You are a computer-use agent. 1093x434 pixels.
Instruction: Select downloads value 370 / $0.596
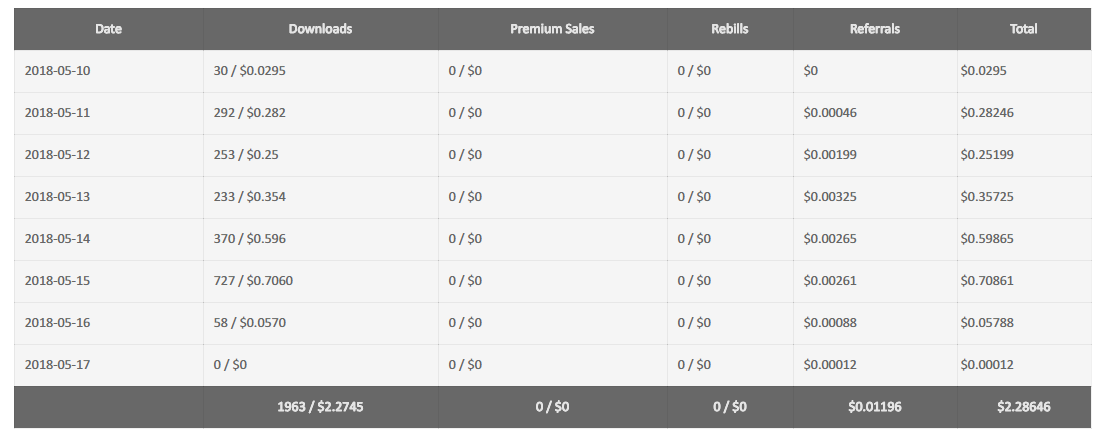click(x=250, y=239)
